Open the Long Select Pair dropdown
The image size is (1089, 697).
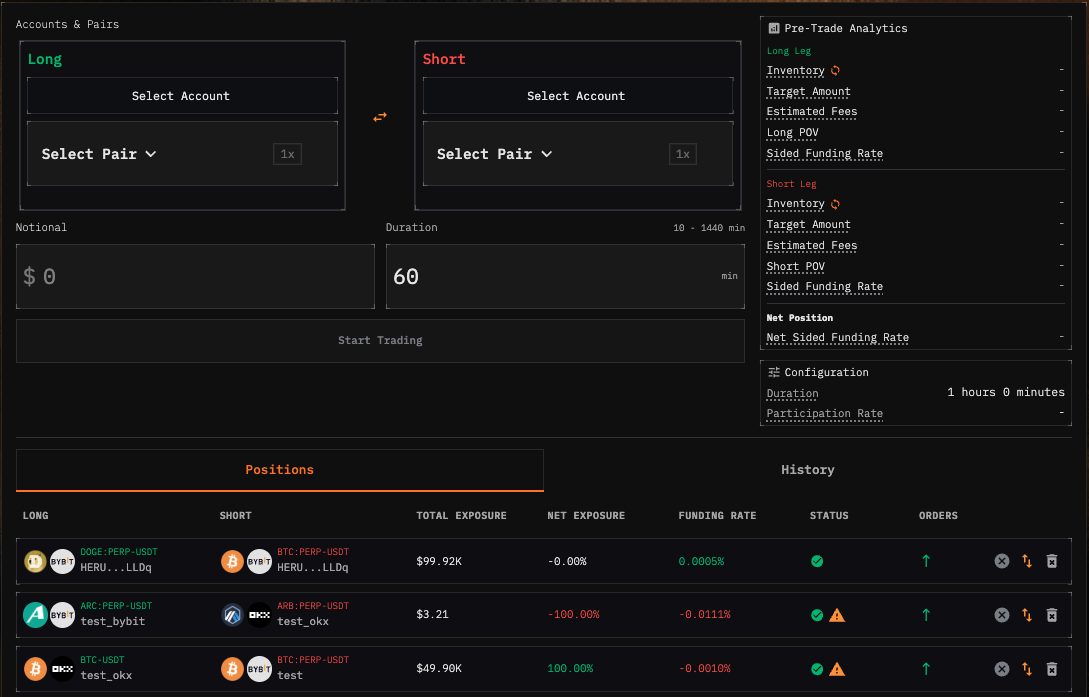(99, 154)
